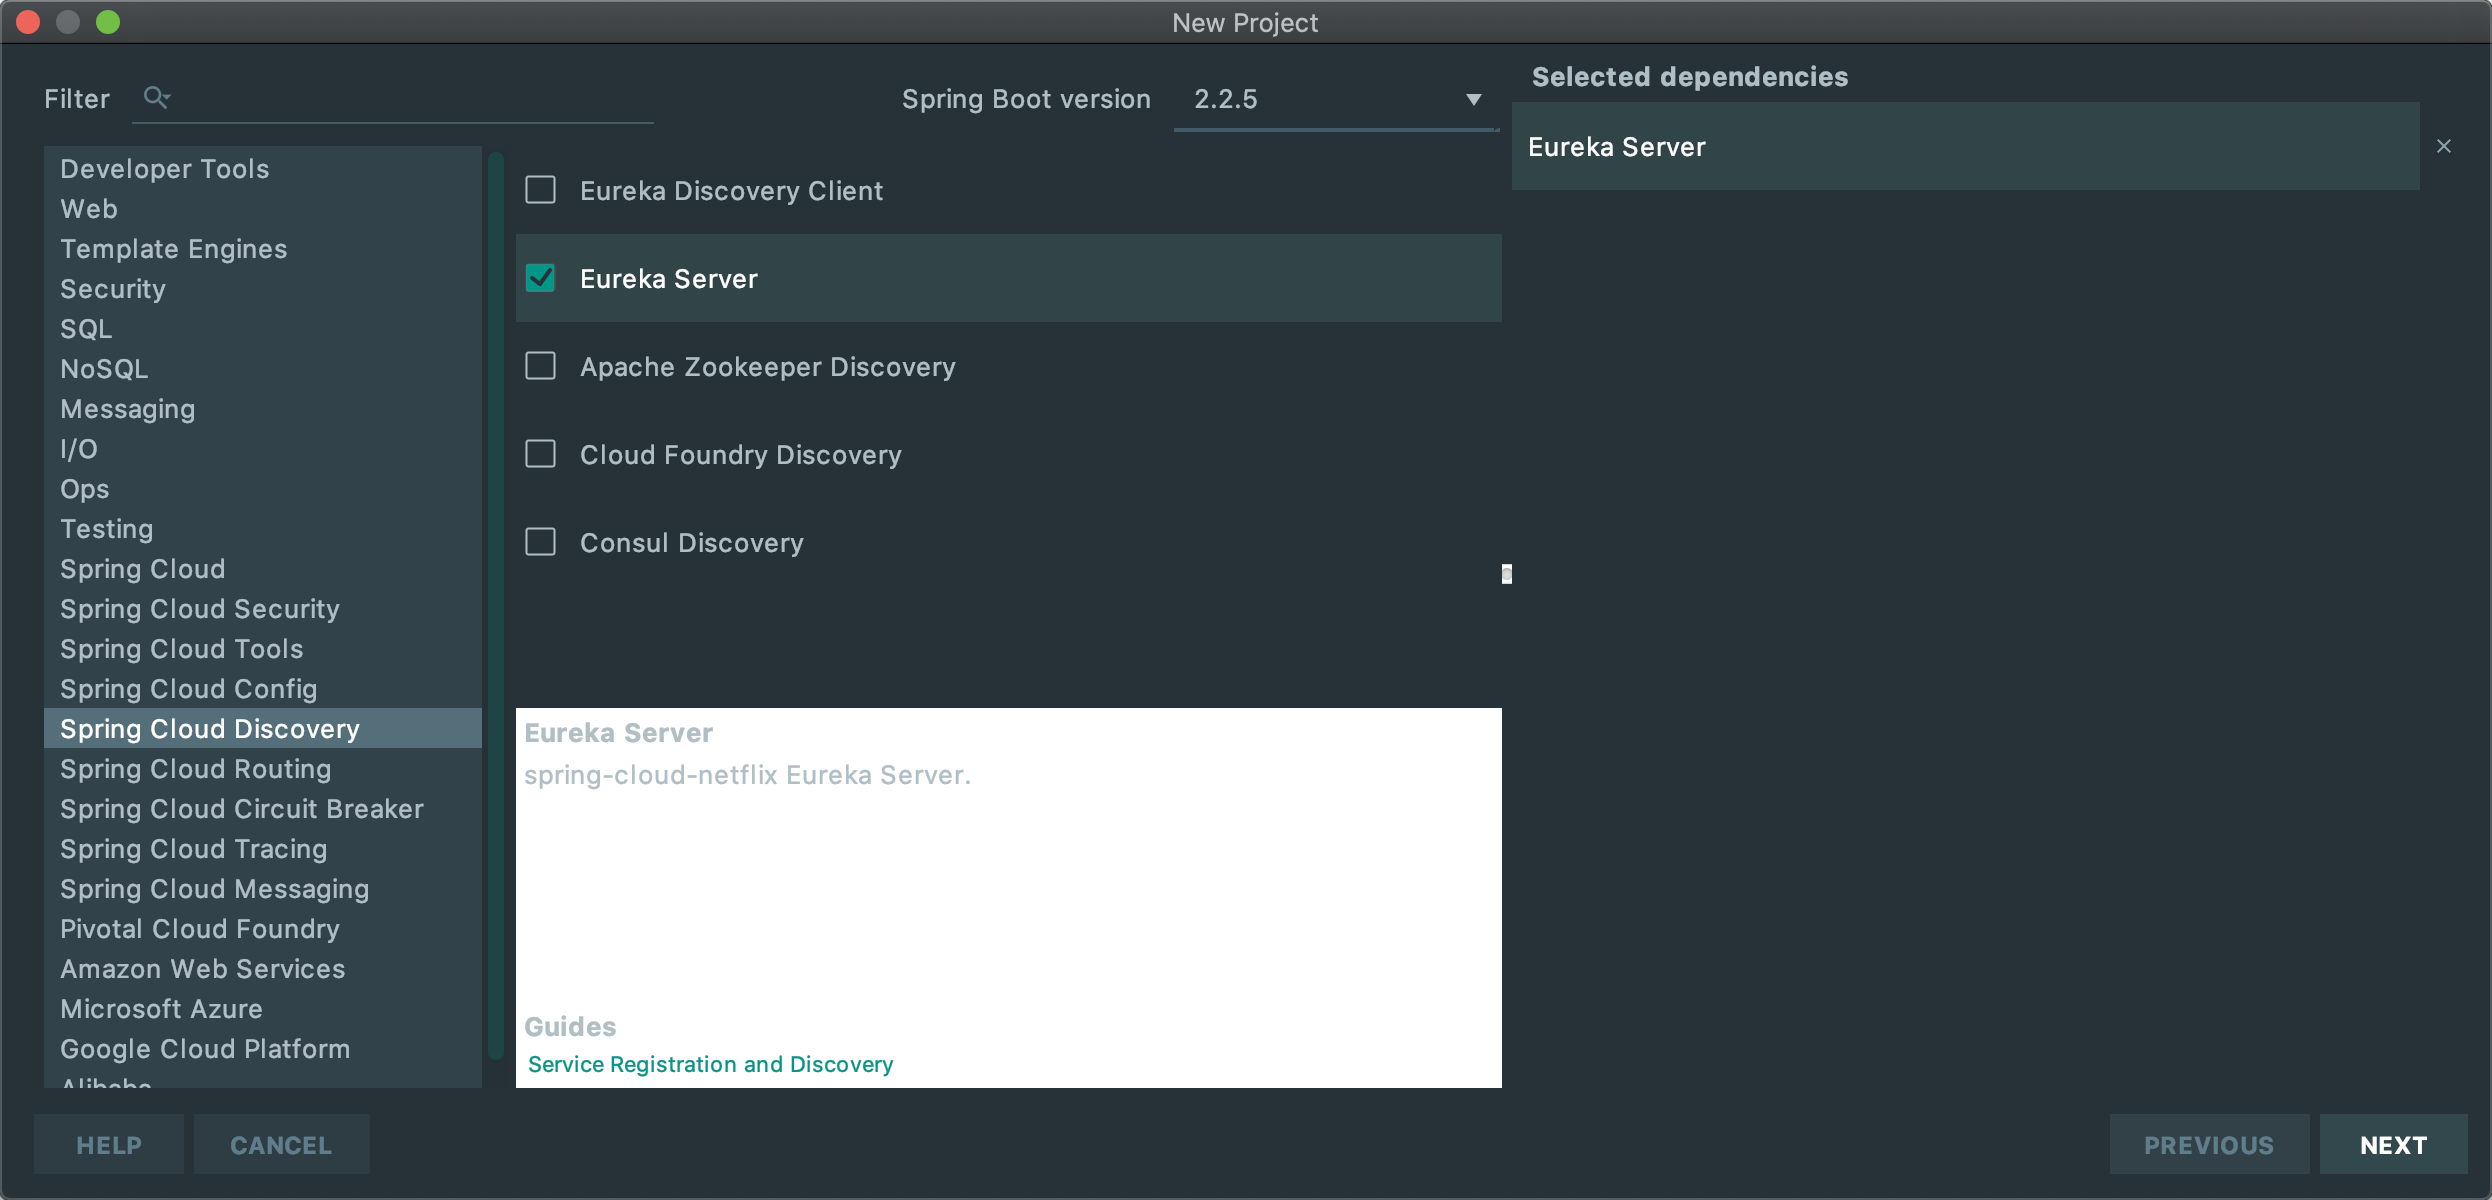Uncheck the Eureka Server checkbox
Image resolution: width=2492 pixels, height=1200 pixels.
point(541,278)
